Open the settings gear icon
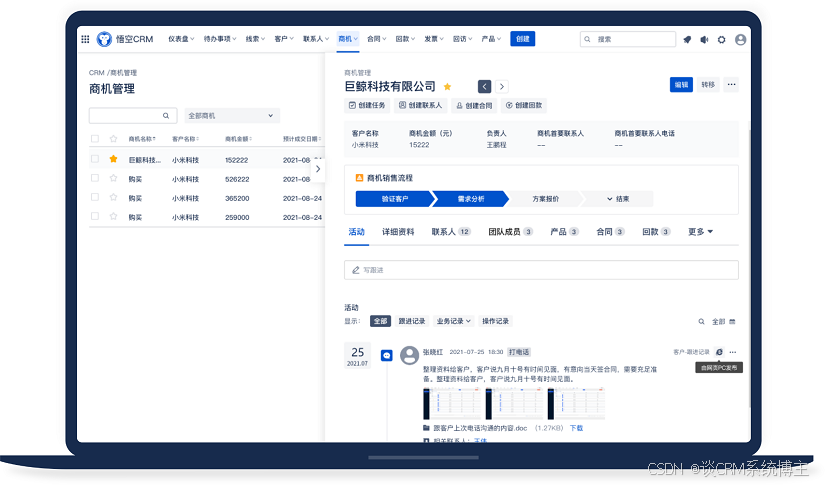This screenshot has width=825, height=485. click(721, 39)
